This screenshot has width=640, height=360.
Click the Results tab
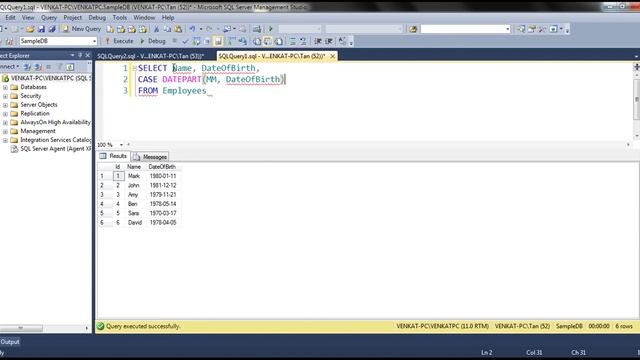coord(113,156)
